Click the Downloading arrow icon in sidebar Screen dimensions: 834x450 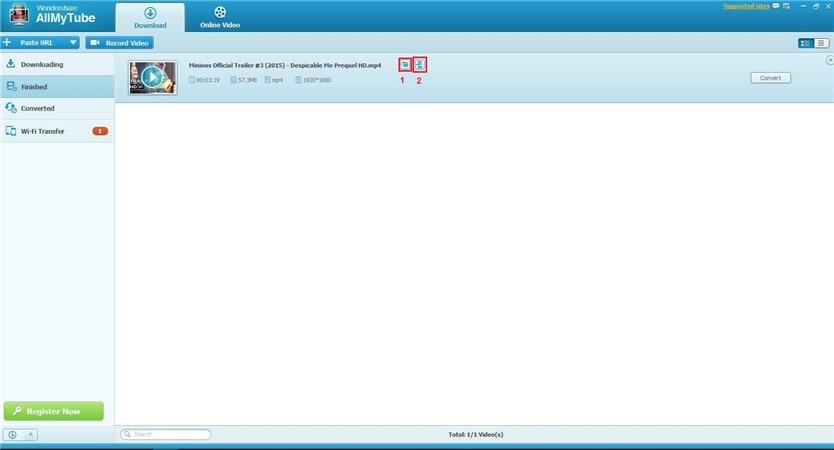(11, 64)
